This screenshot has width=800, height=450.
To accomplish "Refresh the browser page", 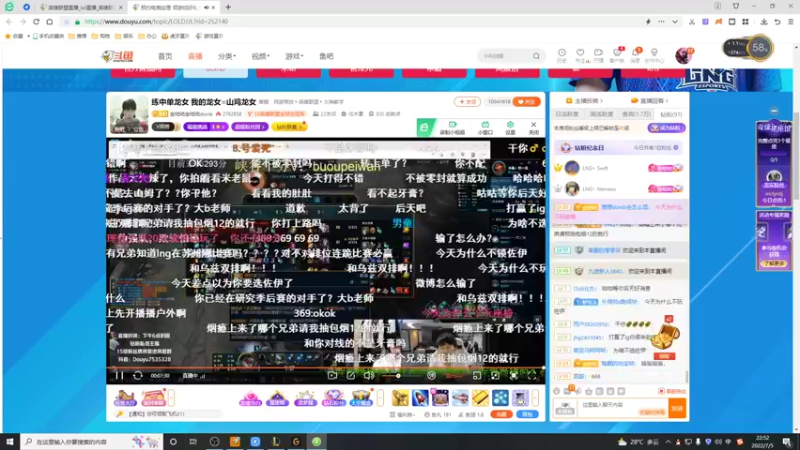I will (36, 22).
